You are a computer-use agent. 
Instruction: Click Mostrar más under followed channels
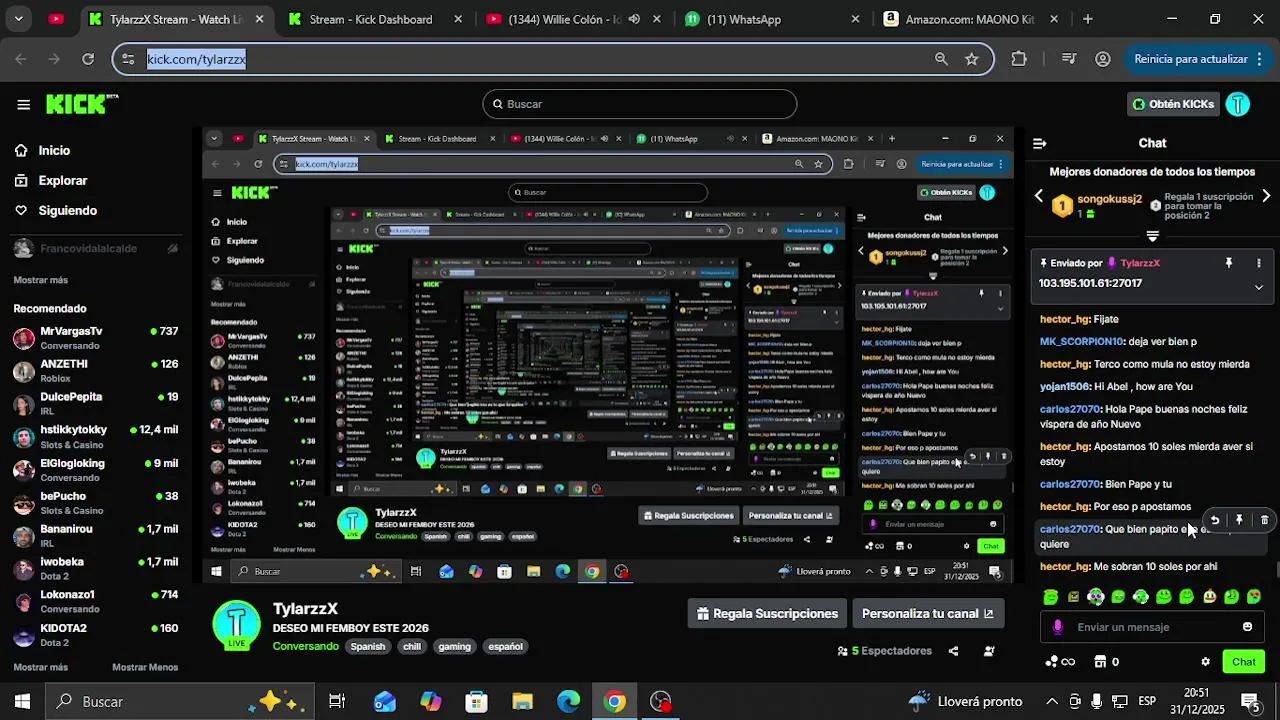point(41,280)
